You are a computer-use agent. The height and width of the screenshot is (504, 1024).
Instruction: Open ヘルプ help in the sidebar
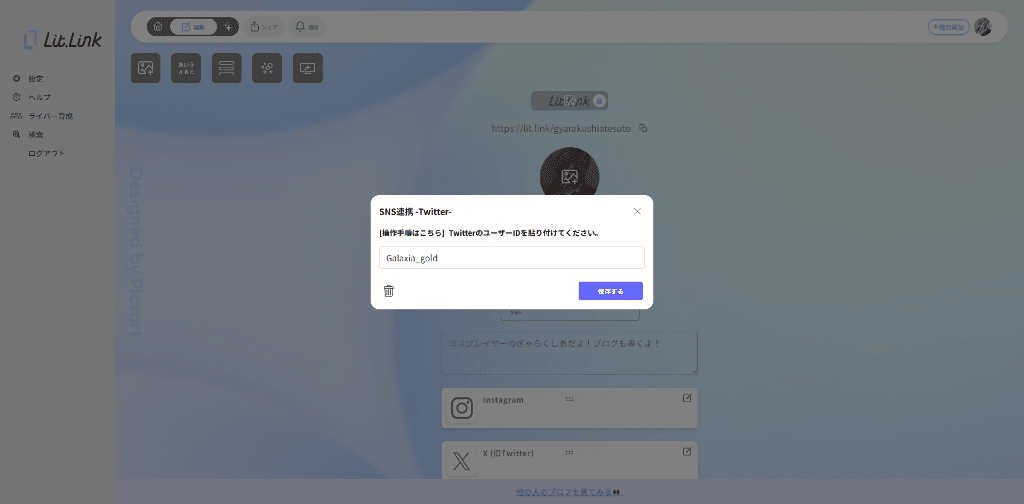(39, 97)
